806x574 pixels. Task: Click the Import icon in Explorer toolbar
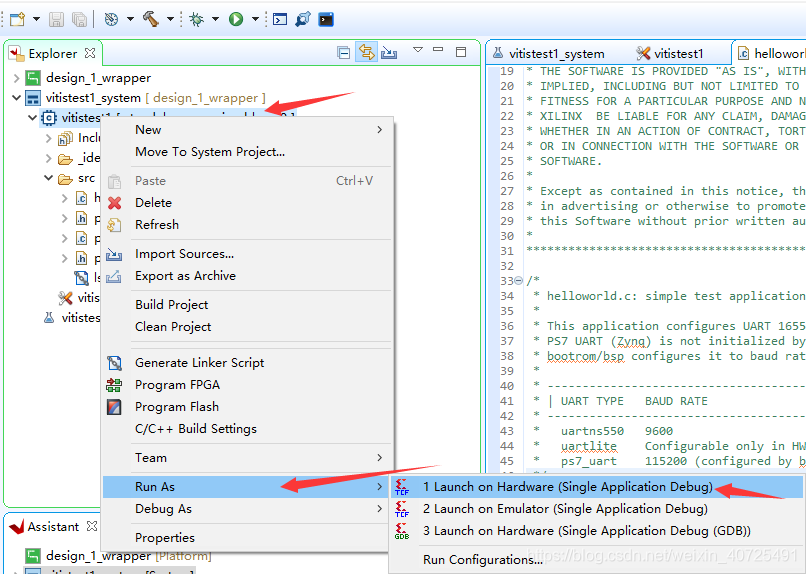click(389, 52)
